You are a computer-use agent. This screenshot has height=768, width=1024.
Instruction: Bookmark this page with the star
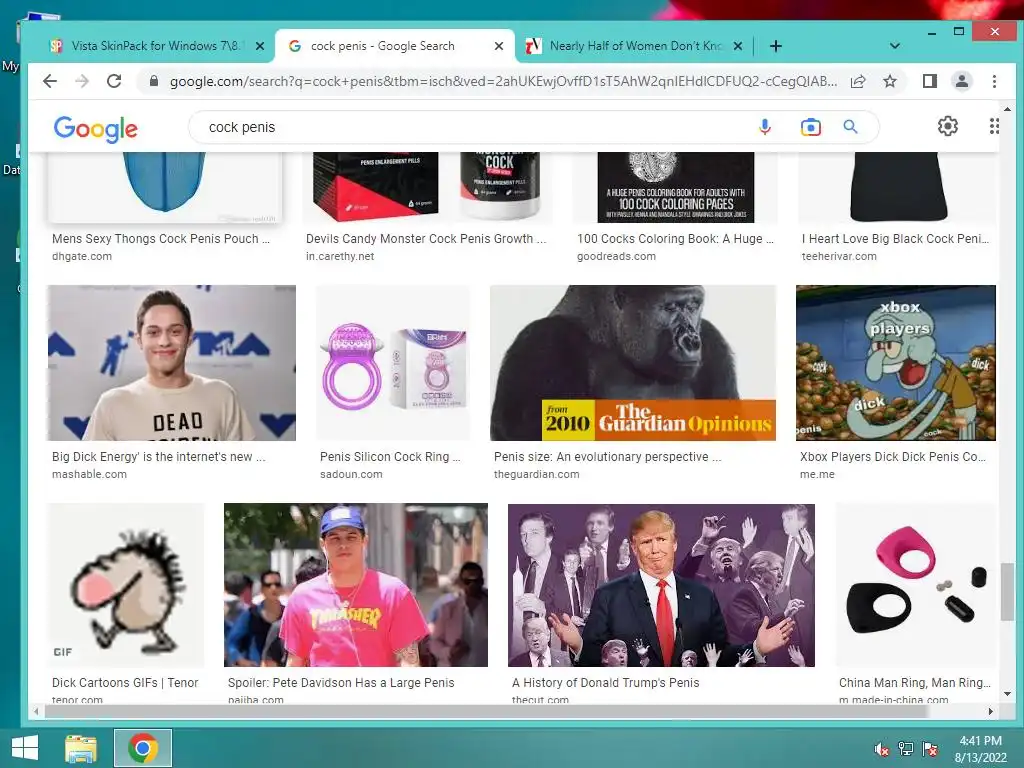pyautogui.click(x=889, y=81)
